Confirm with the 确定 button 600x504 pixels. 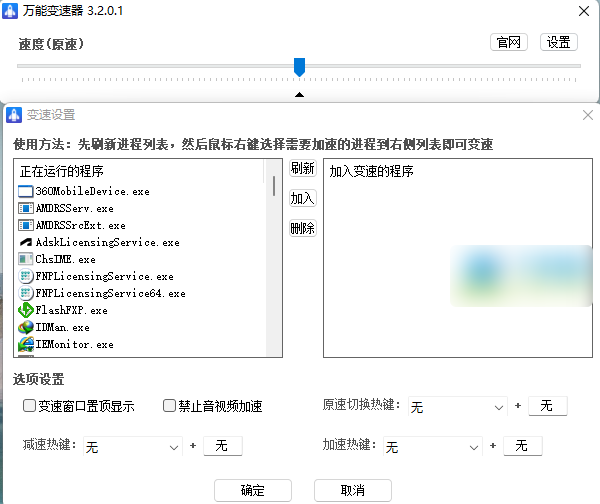[x=253, y=490]
